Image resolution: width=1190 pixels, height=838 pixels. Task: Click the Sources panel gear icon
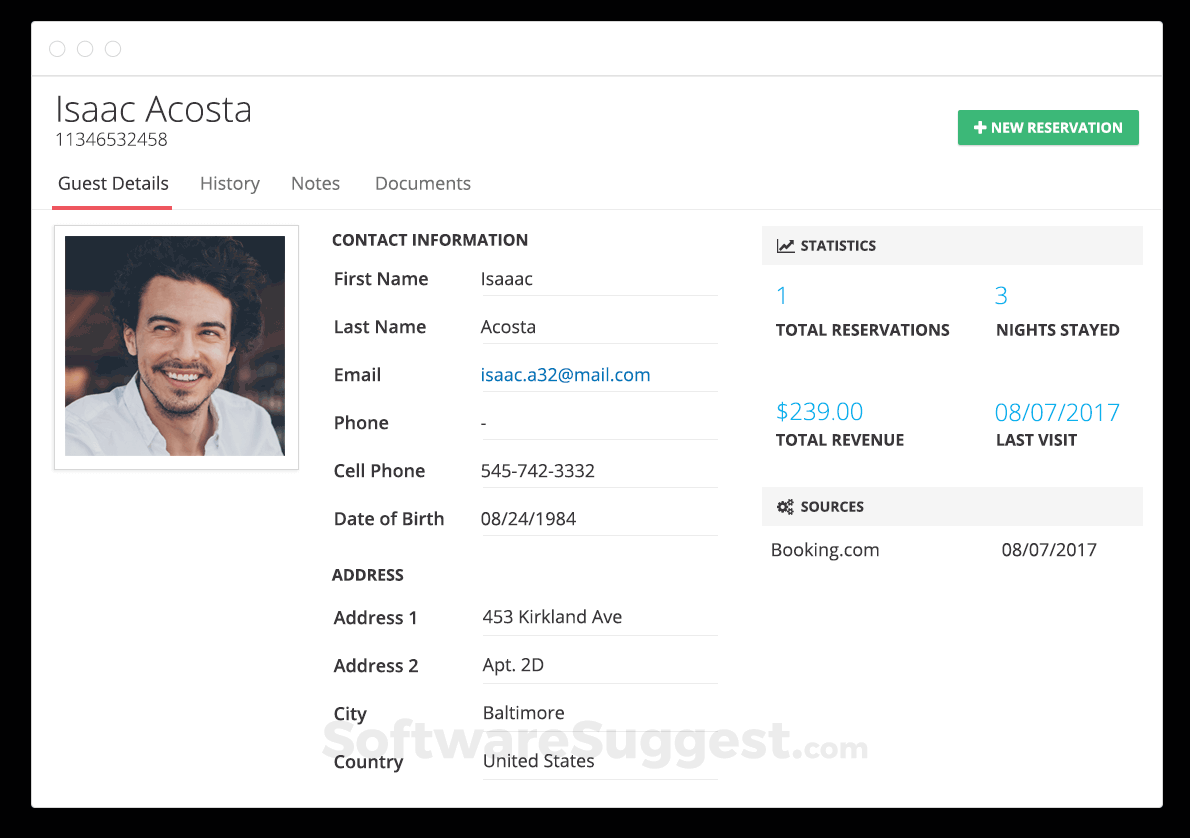point(786,506)
